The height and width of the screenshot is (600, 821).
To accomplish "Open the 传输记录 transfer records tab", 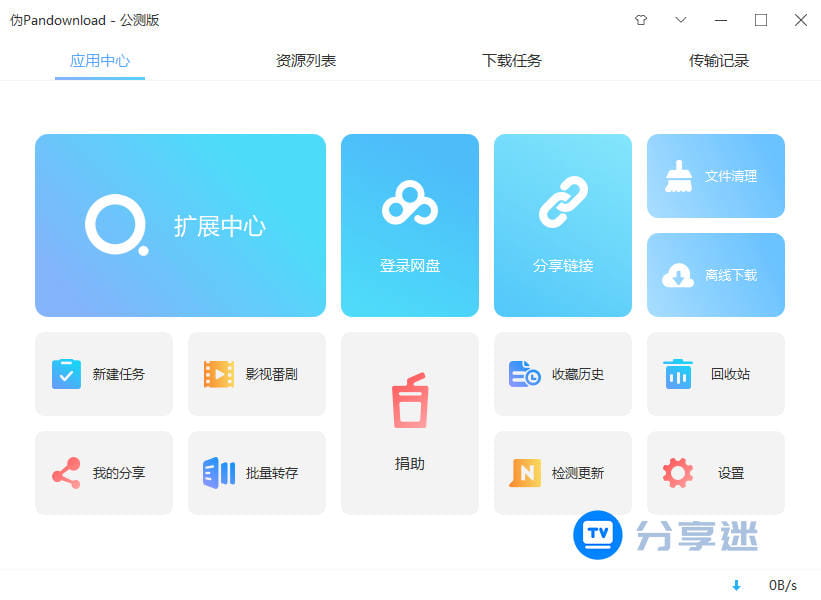I will click(719, 61).
